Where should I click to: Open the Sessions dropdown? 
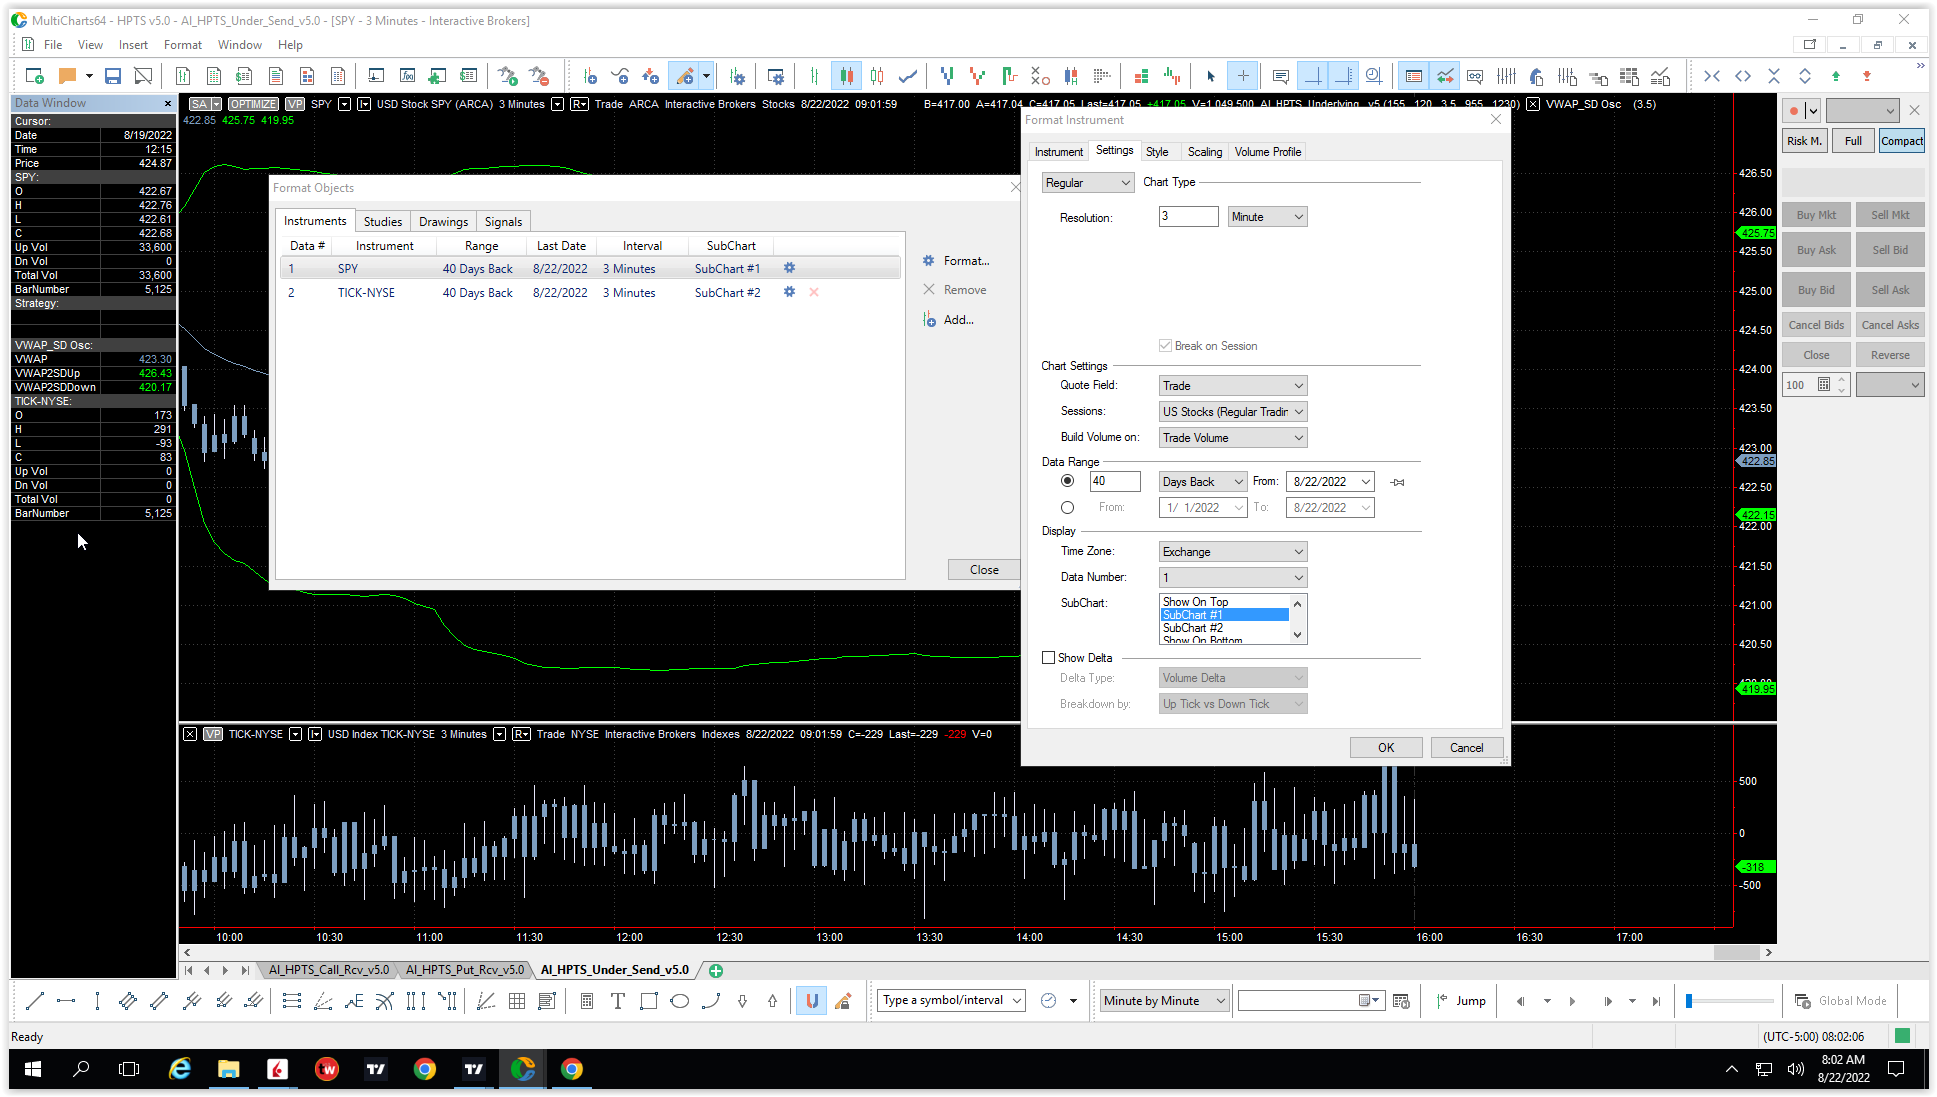pos(1233,412)
